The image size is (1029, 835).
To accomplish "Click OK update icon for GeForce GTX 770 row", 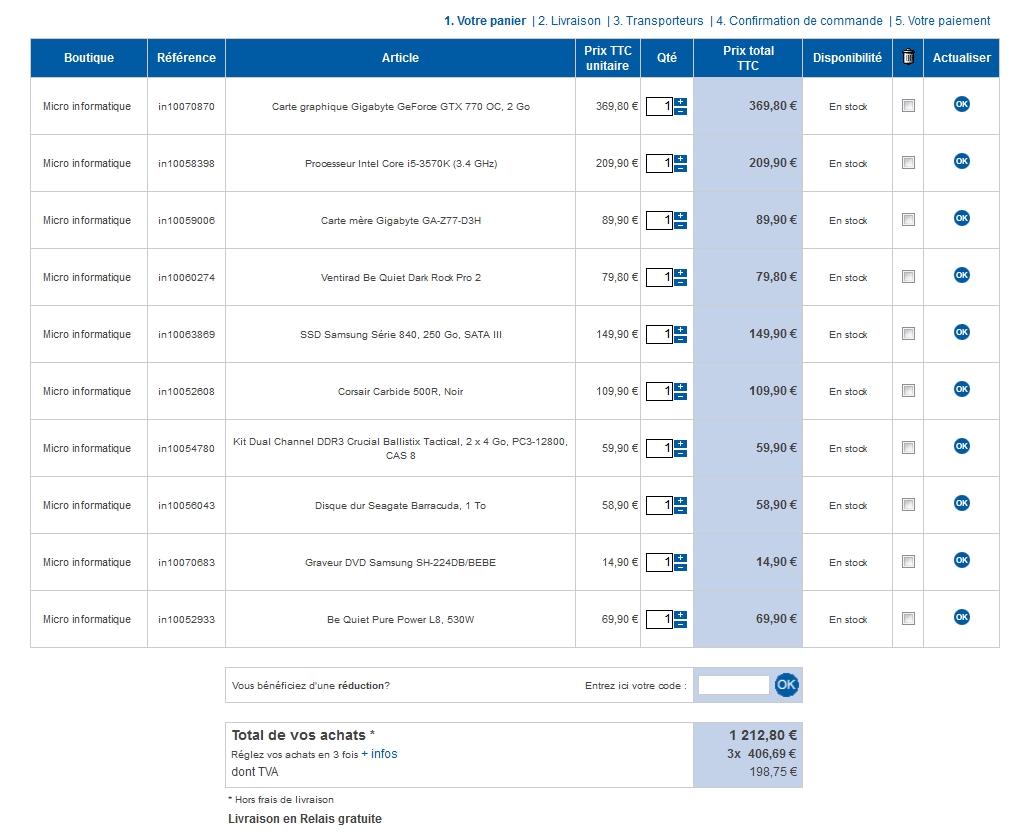I will coord(961,104).
